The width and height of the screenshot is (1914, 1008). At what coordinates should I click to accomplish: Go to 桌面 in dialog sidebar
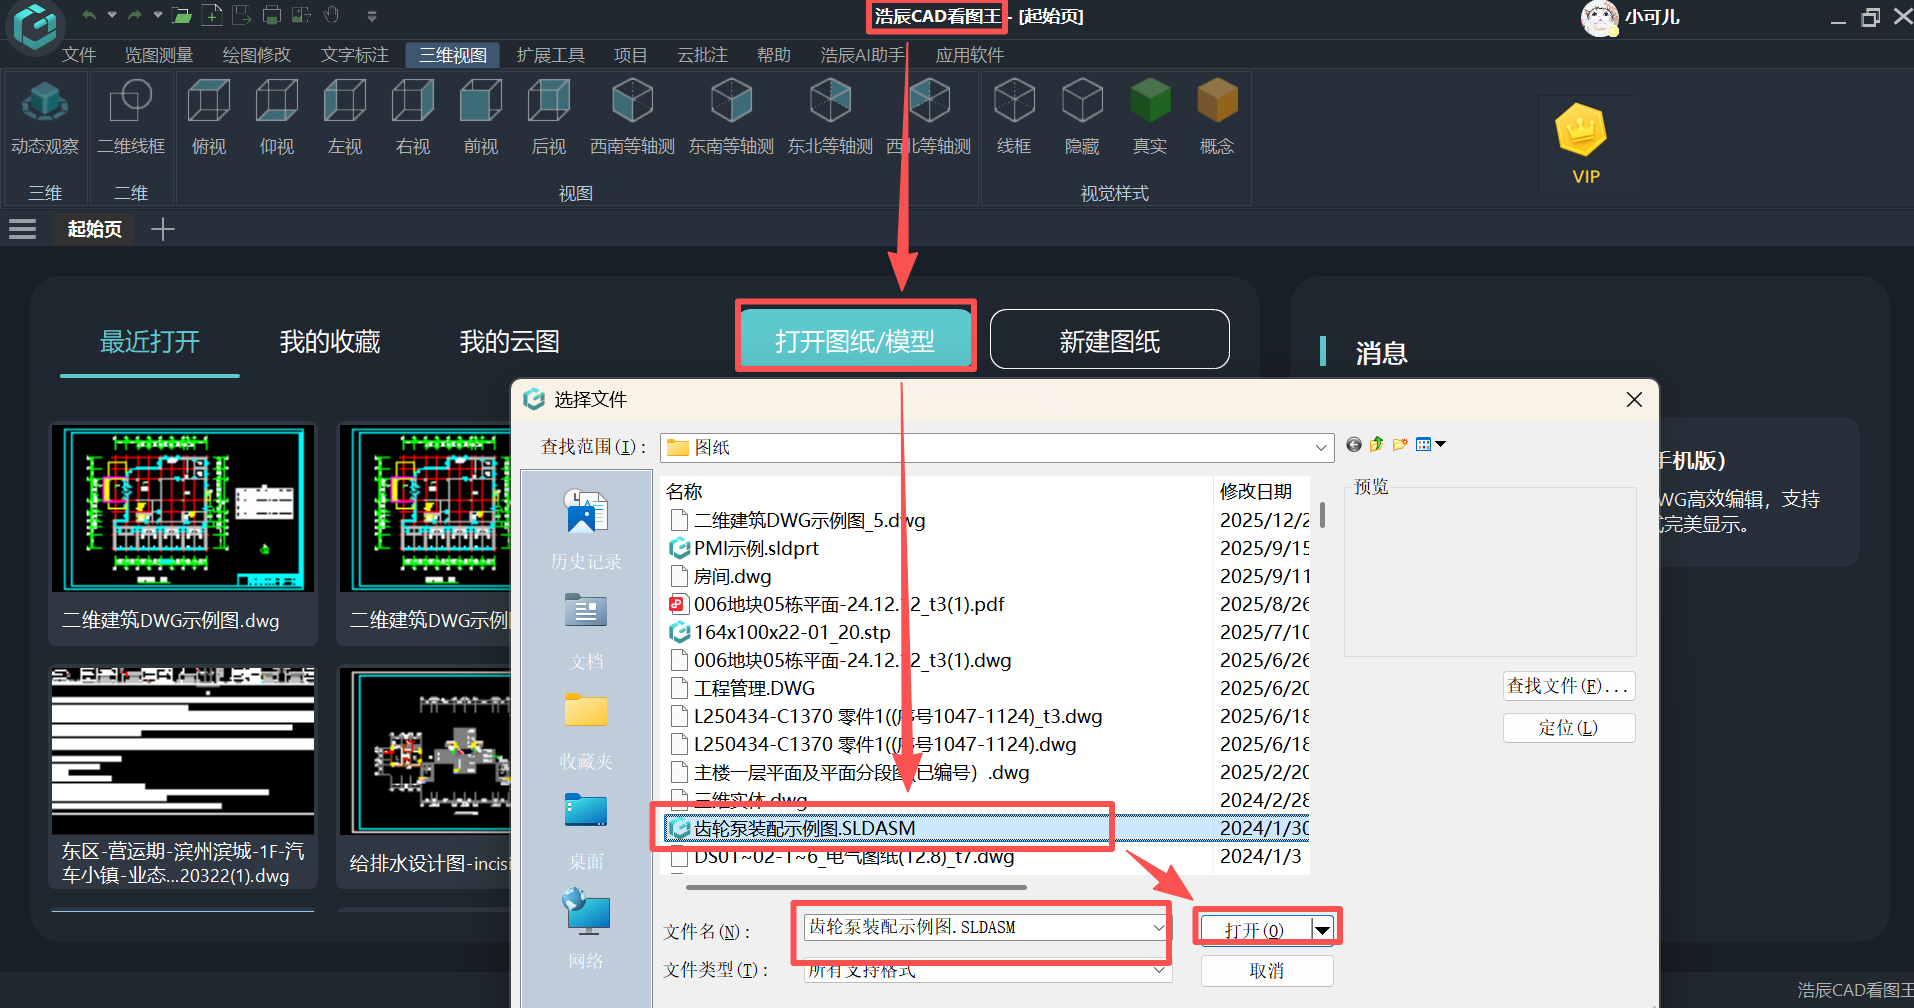click(x=586, y=831)
